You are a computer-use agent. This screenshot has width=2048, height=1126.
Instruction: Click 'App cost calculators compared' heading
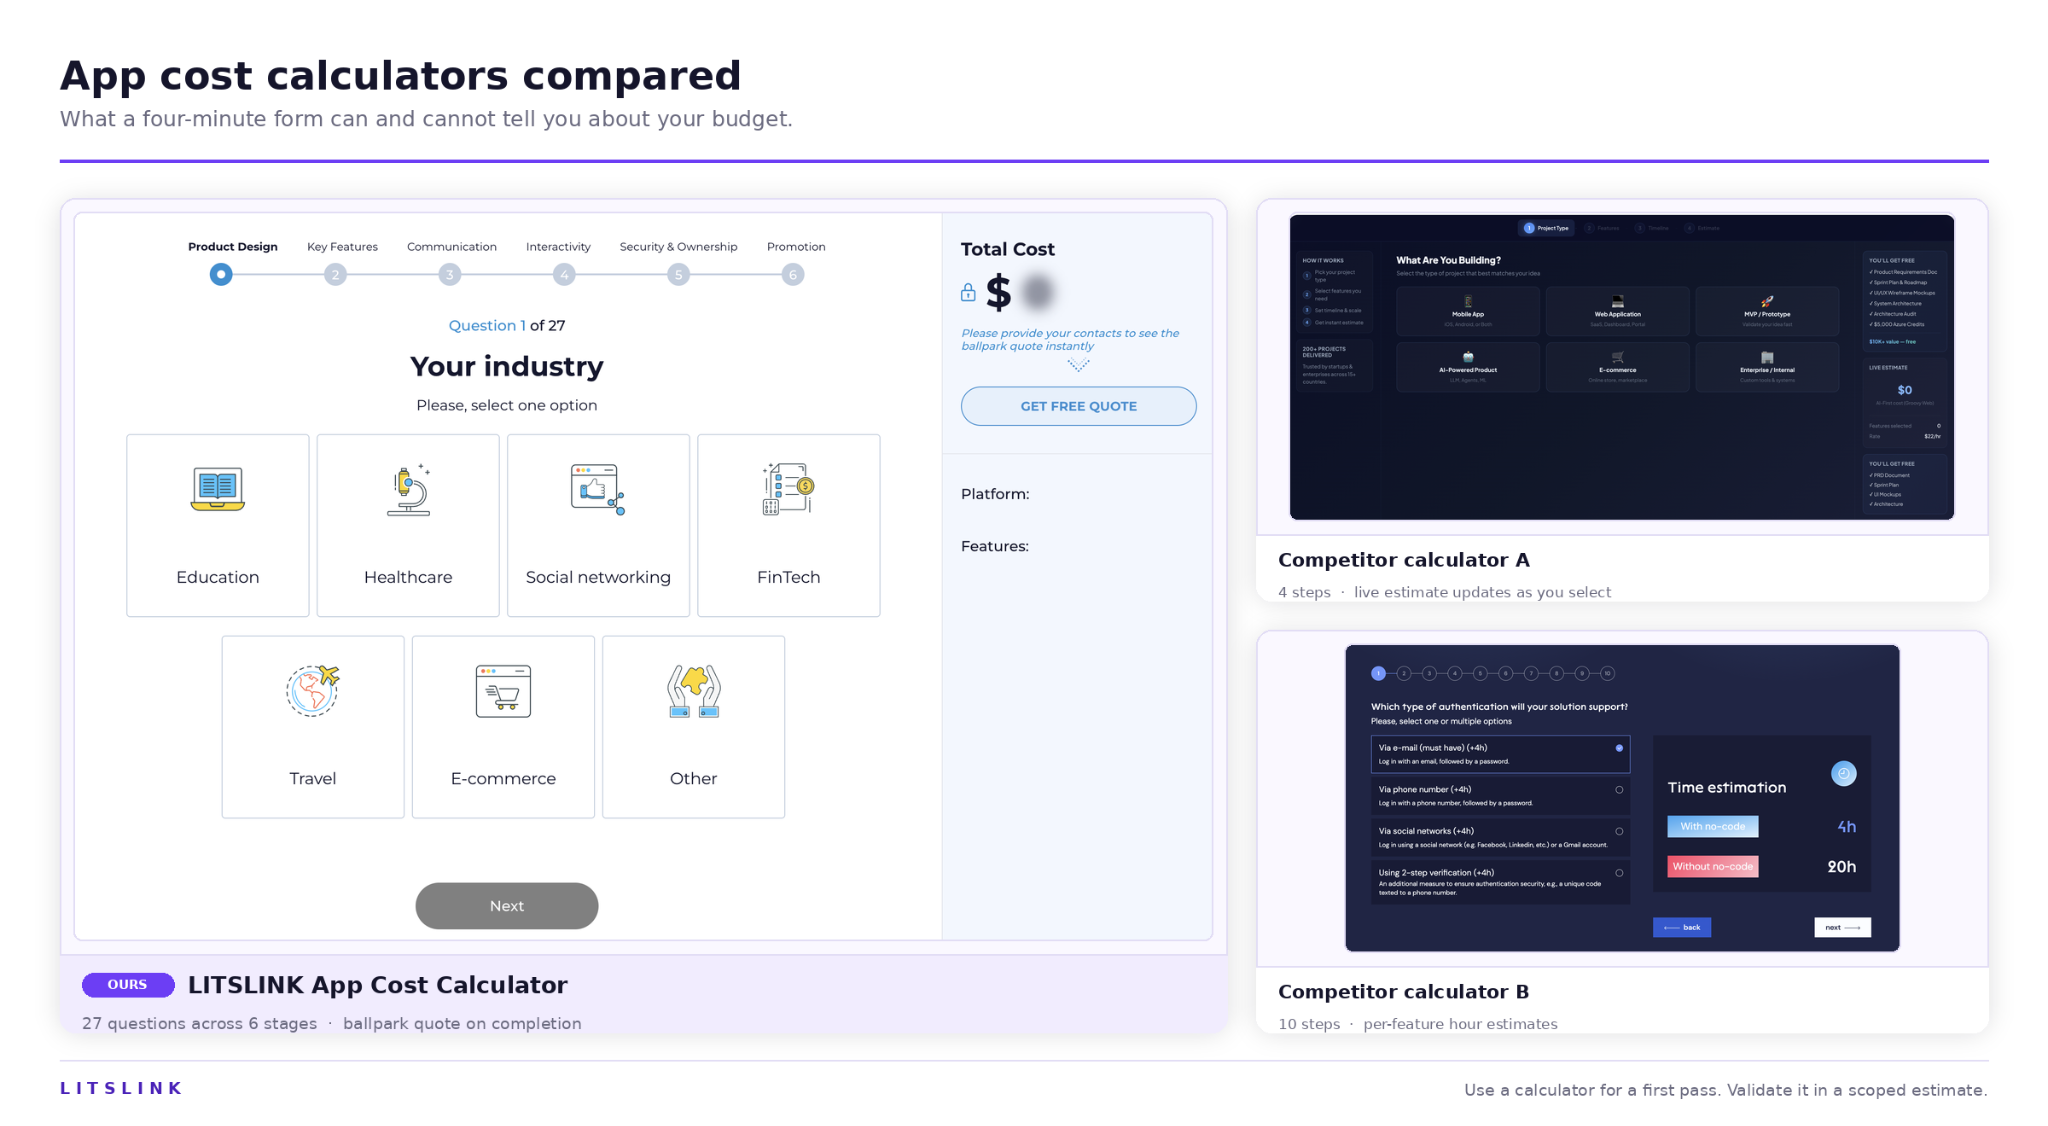click(x=400, y=76)
